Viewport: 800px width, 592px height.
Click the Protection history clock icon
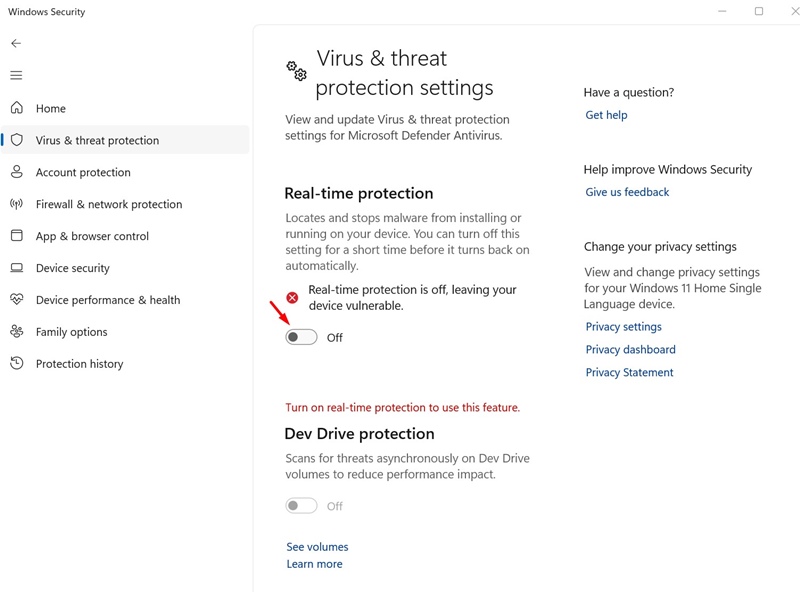[x=17, y=364]
